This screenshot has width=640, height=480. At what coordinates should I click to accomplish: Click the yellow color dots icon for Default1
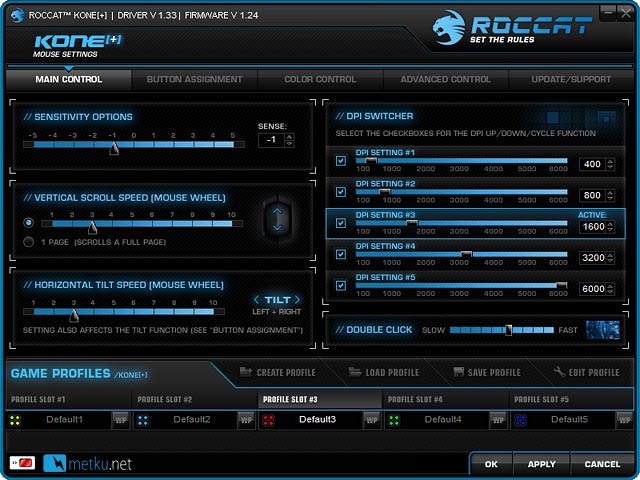(x=15, y=420)
